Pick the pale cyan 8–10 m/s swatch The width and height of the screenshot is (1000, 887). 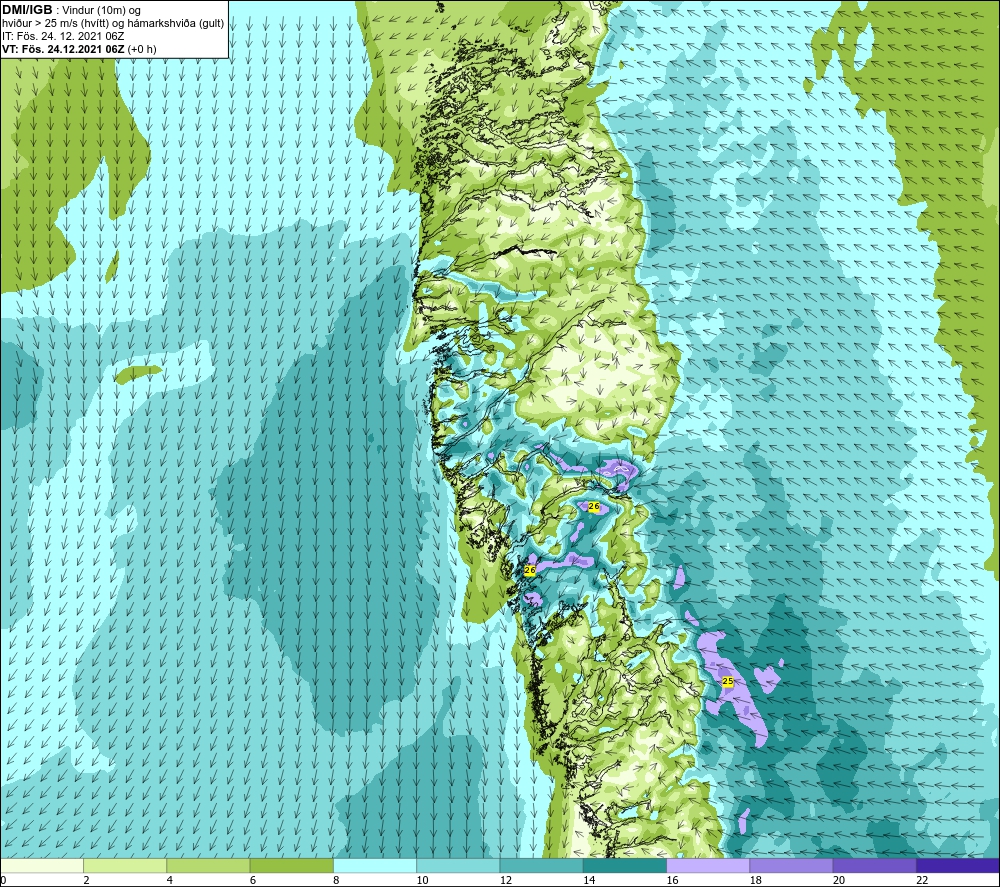tap(375, 866)
